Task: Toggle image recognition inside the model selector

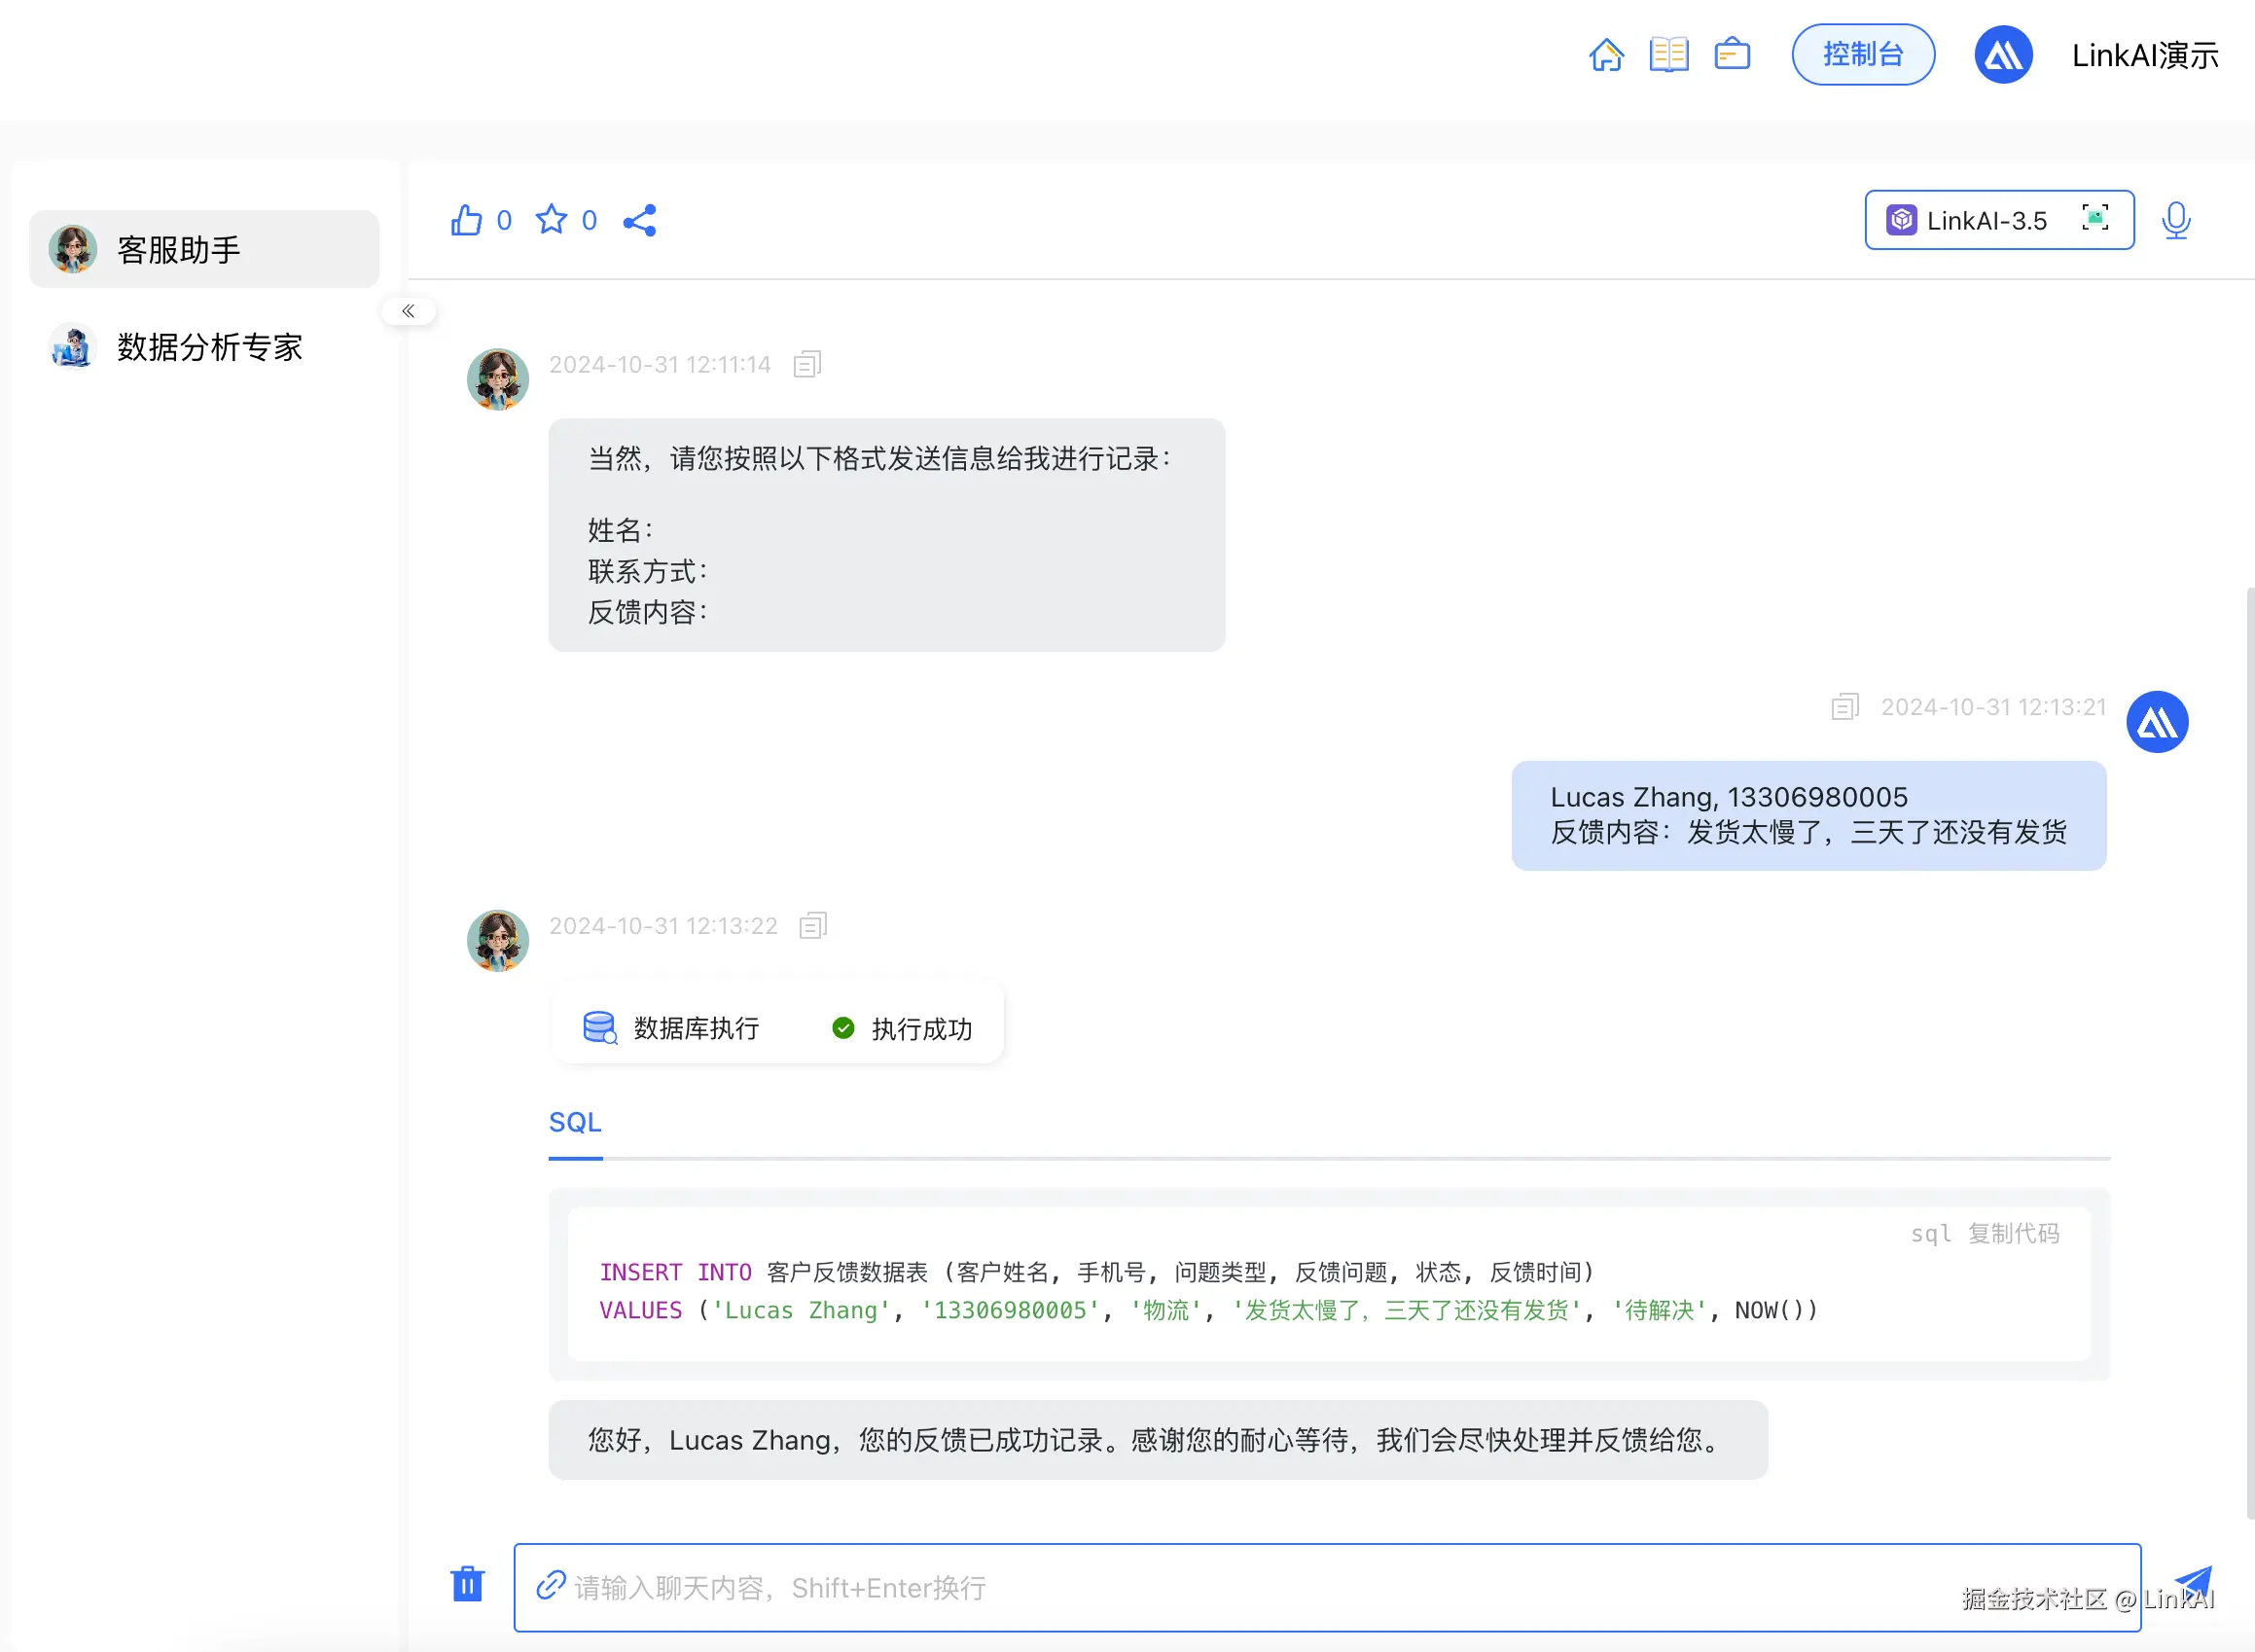Action: pyautogui.click(x=2096, y=220)
